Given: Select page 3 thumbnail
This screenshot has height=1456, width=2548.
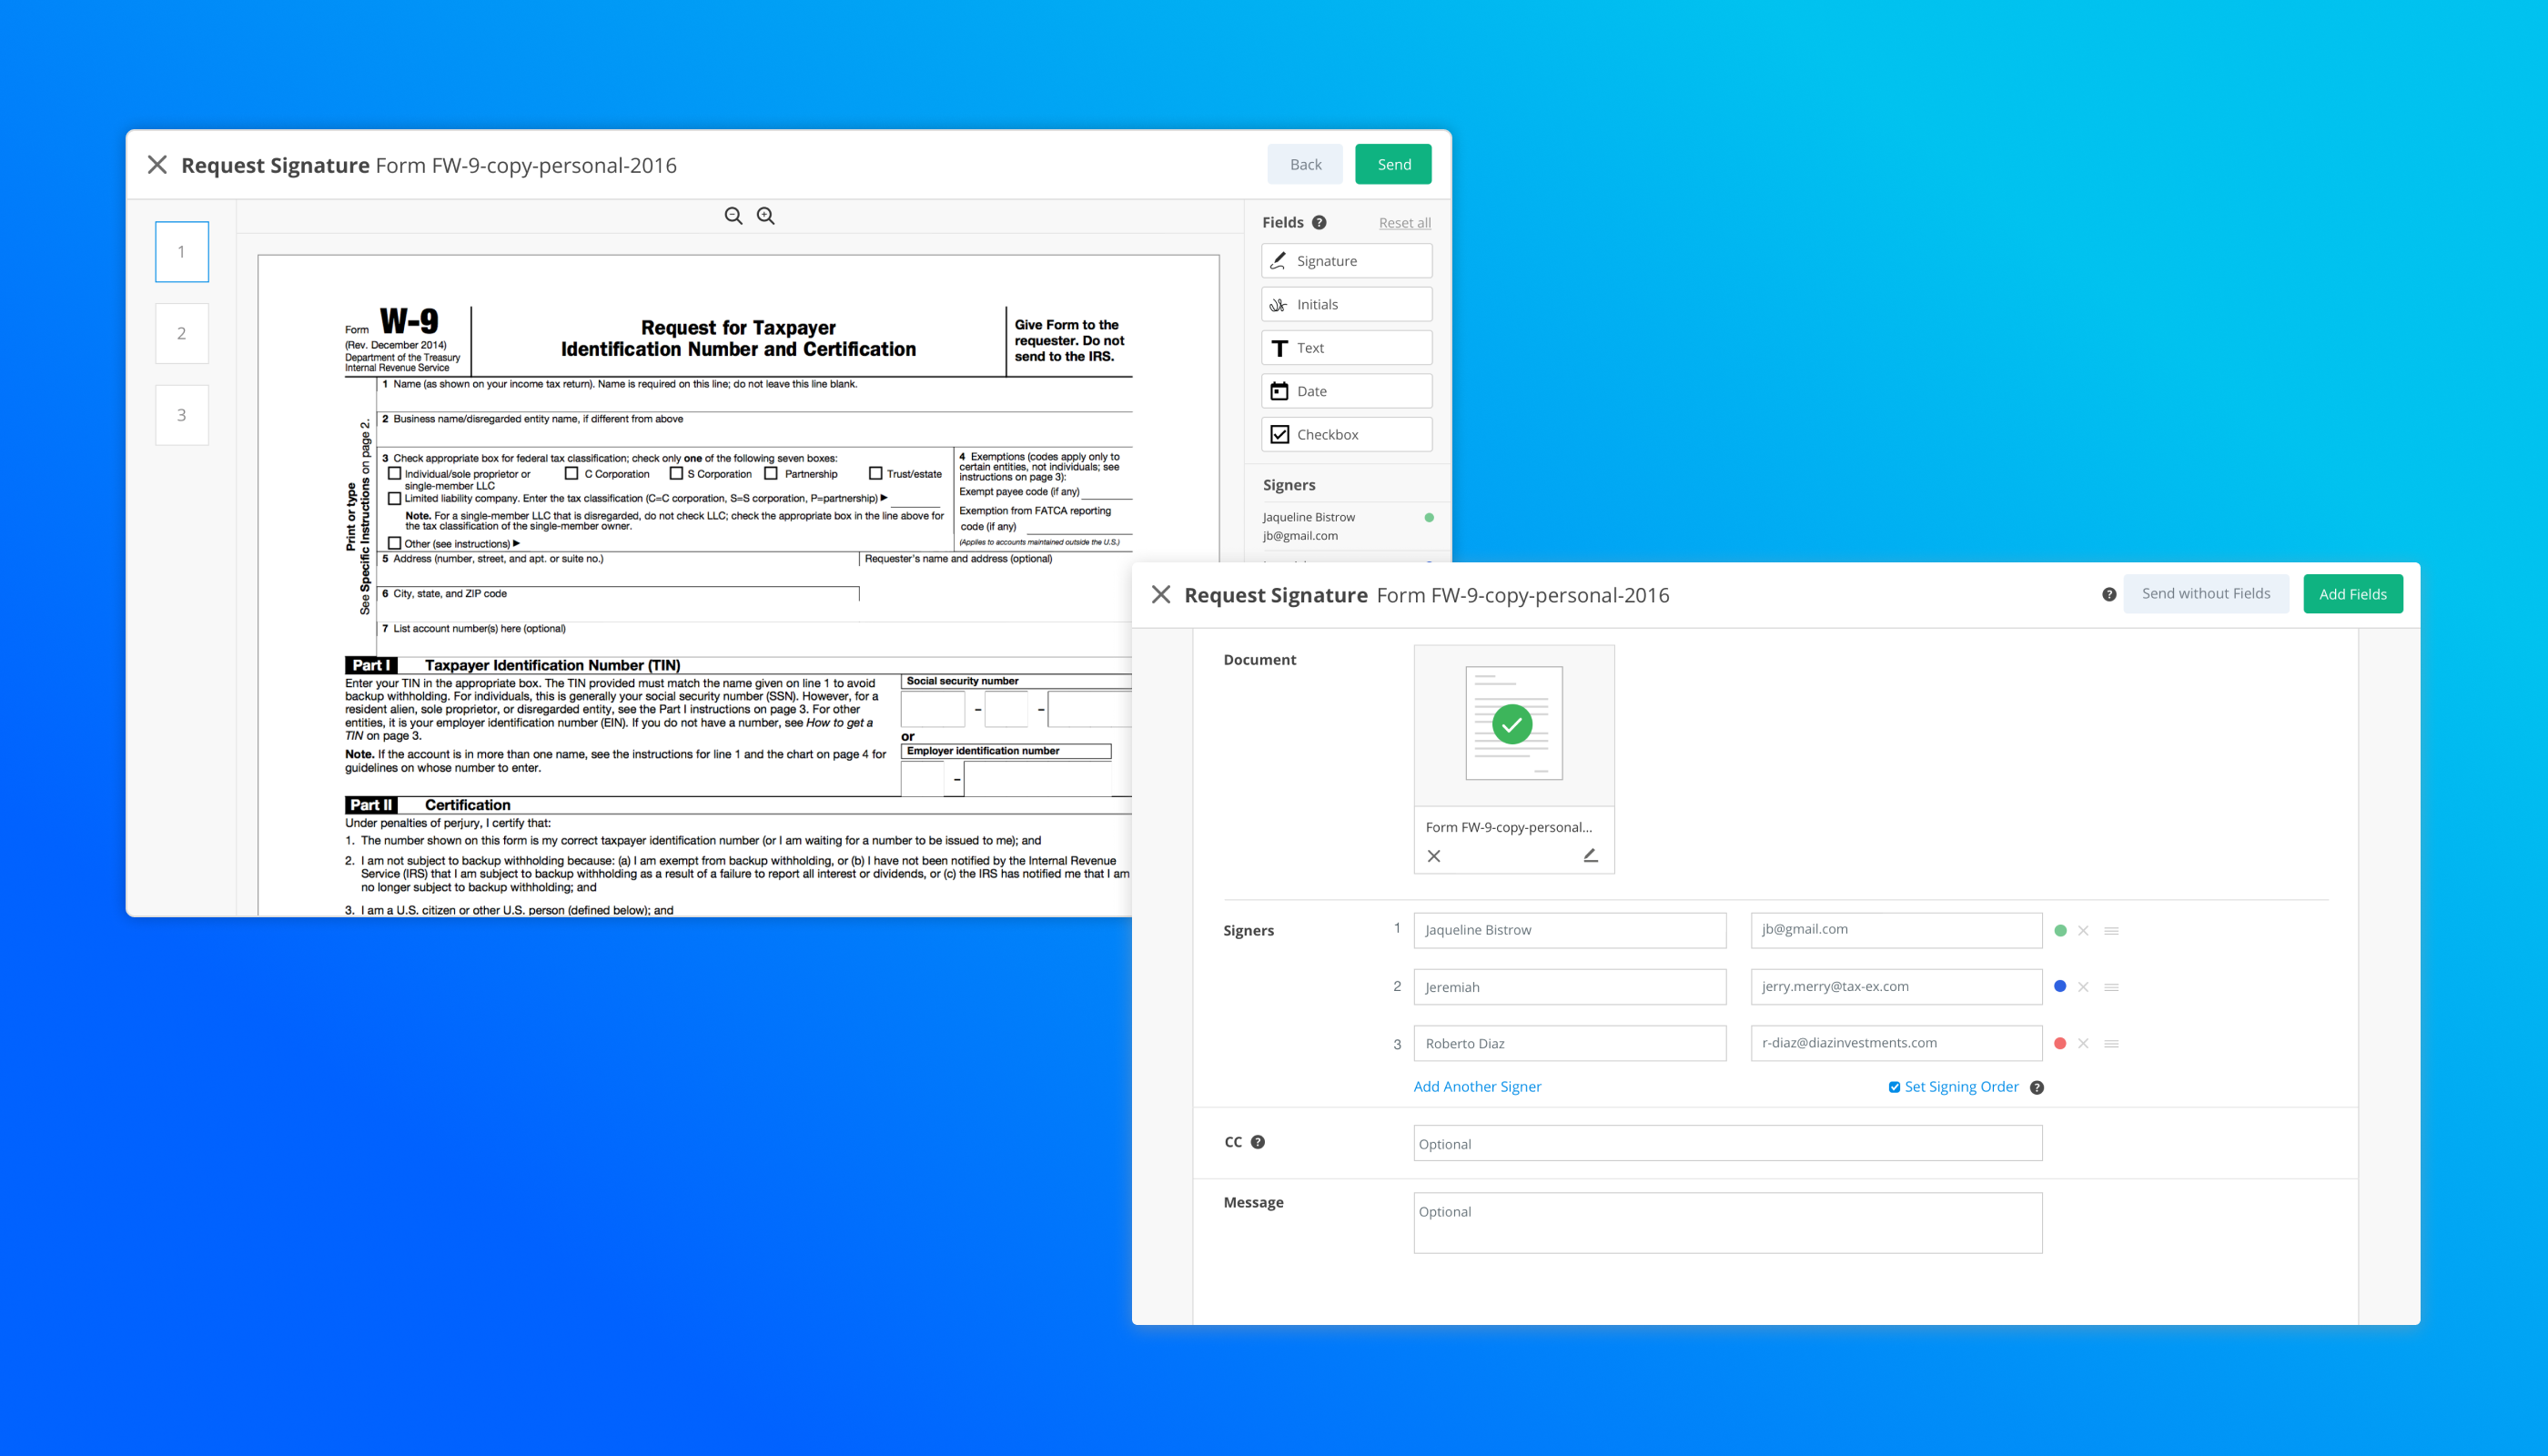Looking at the screenshot, I should (x=182, y=415).
